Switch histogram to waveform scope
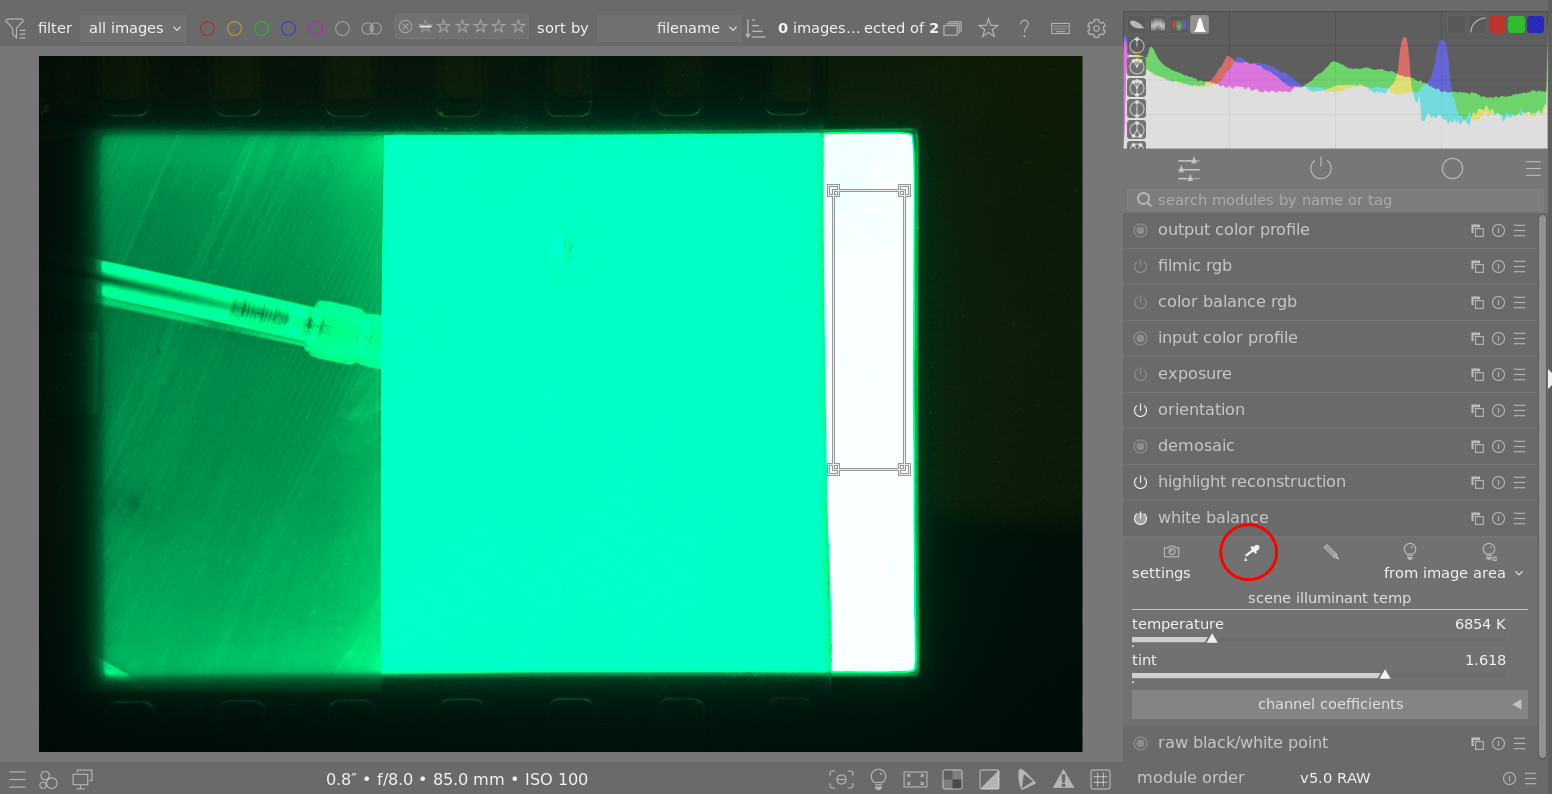Screen dimensions: 1552x794 click(x=1157, y=25)
